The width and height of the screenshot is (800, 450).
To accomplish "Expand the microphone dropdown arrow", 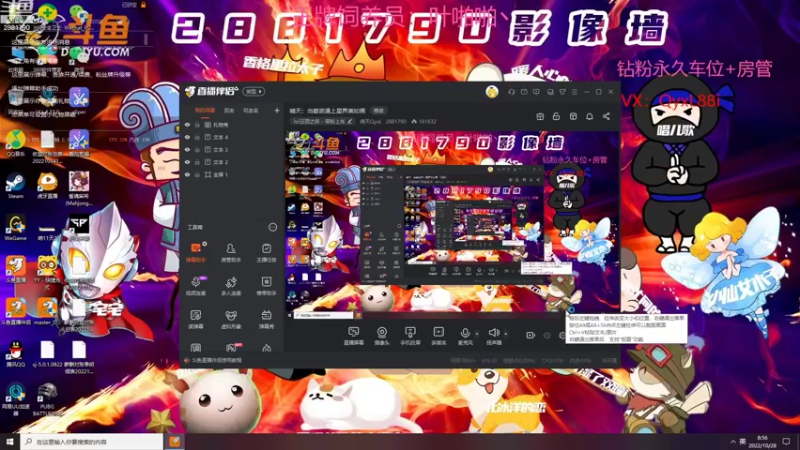I will tap(477, 334).
